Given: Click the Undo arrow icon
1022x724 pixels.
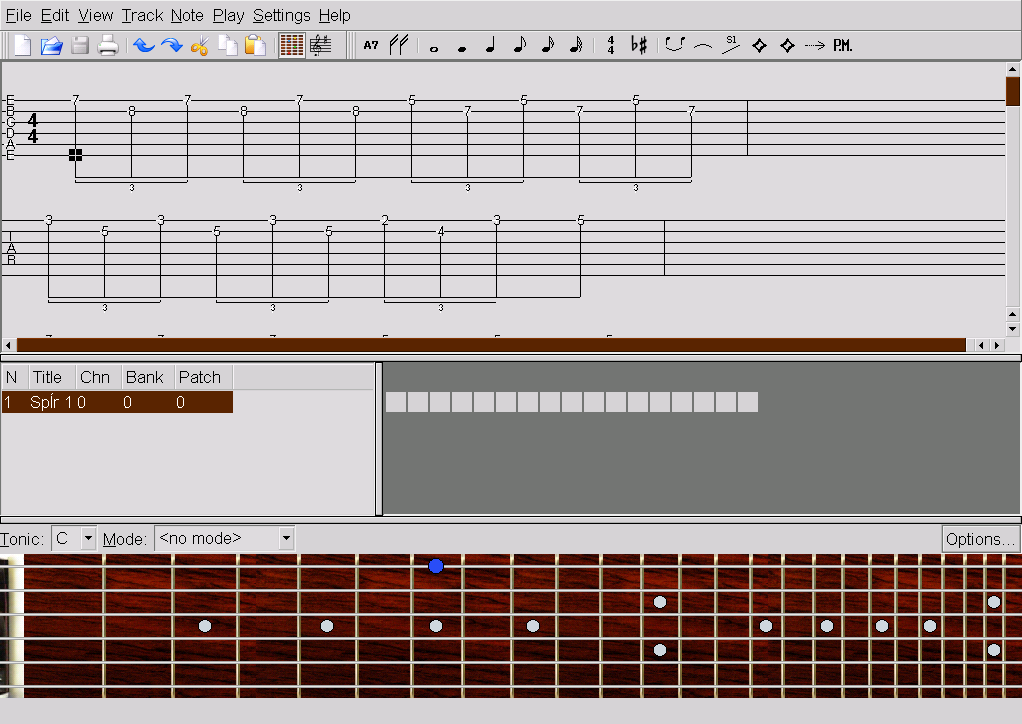Looking at the screenshot, I should pyautogui.click(x=144, y=45).
